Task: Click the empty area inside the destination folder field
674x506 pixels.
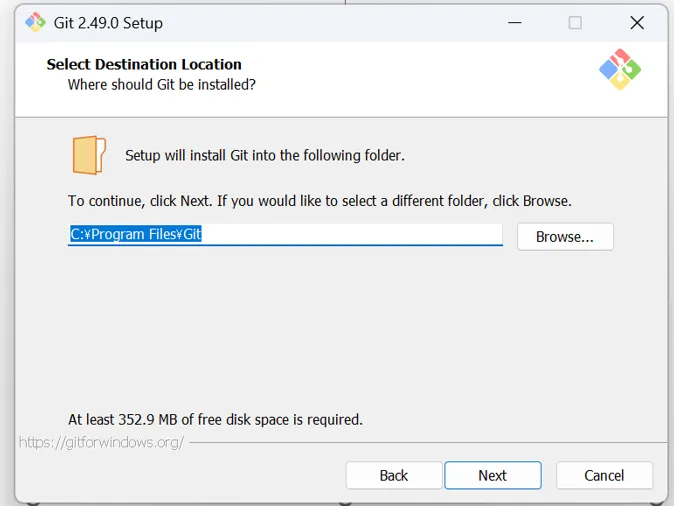Action: pyautogui.click(x=360, y=234)
